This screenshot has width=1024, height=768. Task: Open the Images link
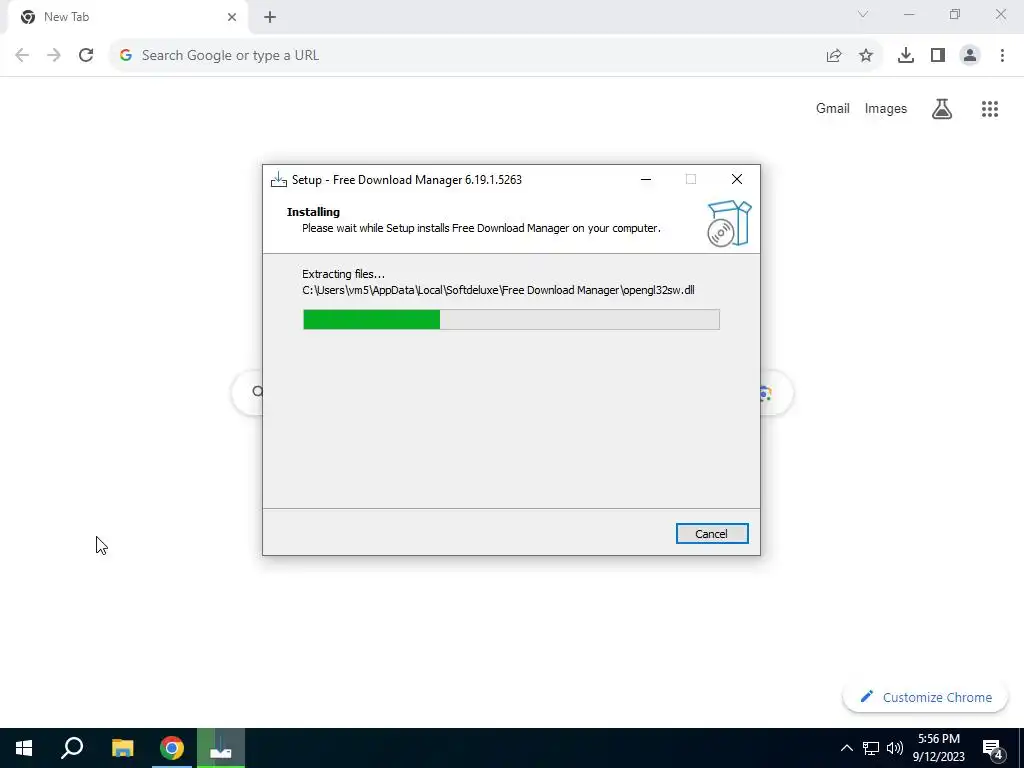[x=886, y=108]
